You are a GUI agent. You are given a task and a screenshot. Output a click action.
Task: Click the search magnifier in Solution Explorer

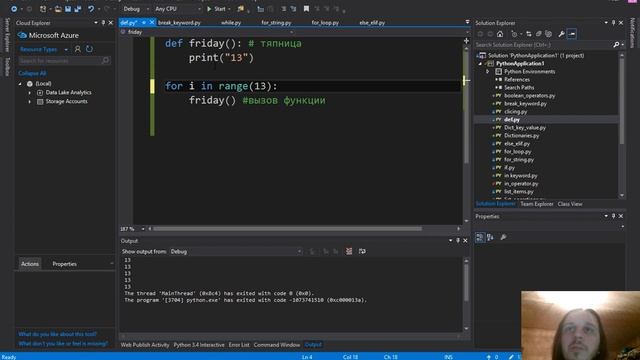(x=616, y=45)
